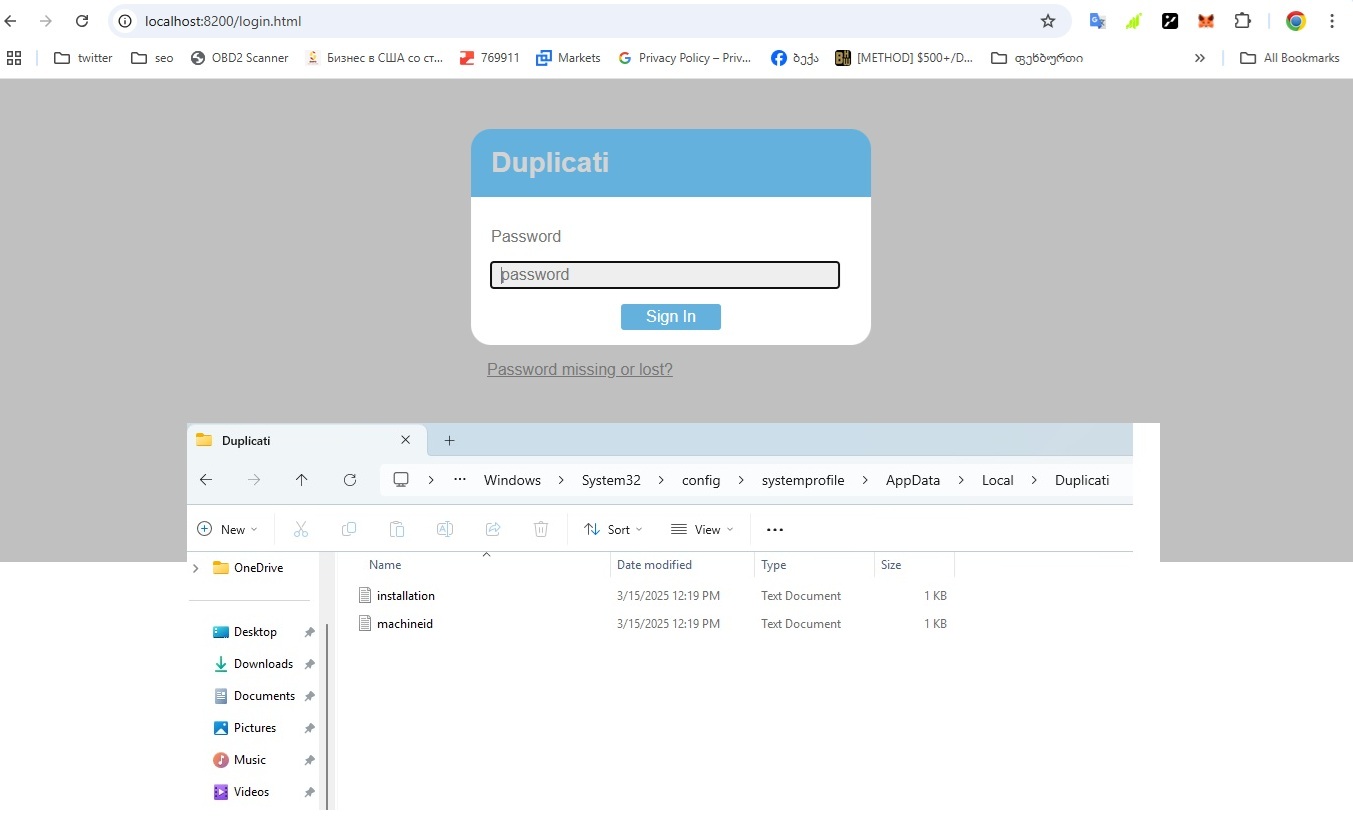
Task: Open the Sort dropdown menu
Action: tap(613, 529)
